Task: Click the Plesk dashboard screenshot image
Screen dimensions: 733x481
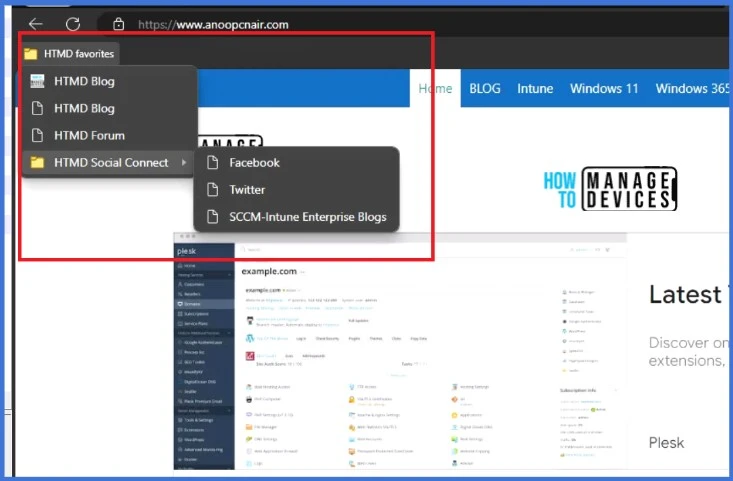Action: click(400, 351)
